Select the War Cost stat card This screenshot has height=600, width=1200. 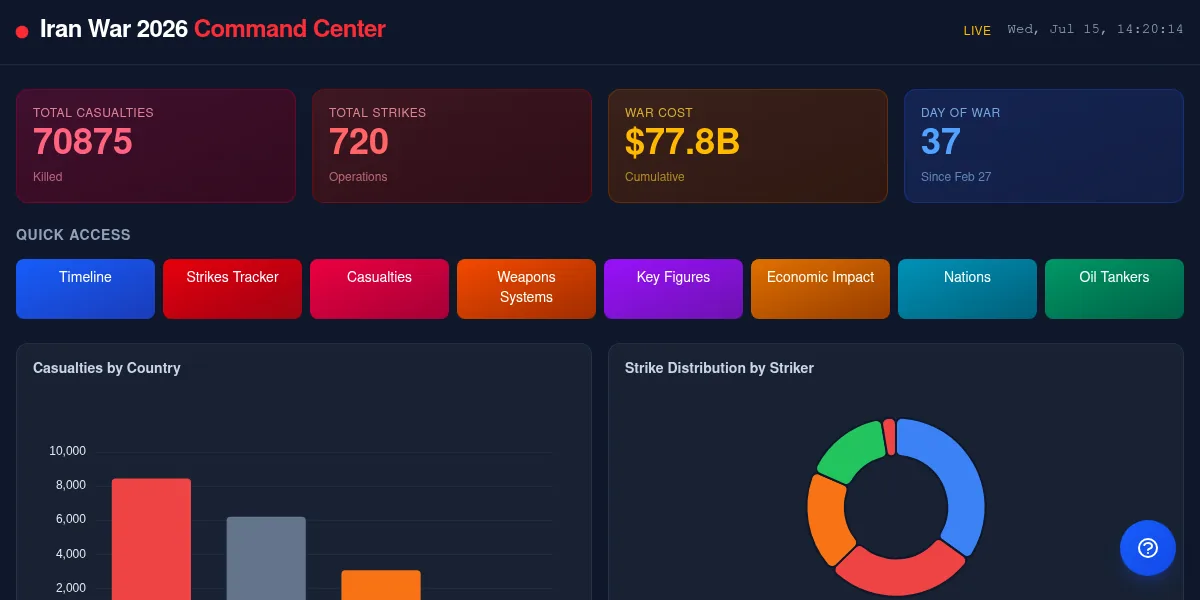[748, 146]
